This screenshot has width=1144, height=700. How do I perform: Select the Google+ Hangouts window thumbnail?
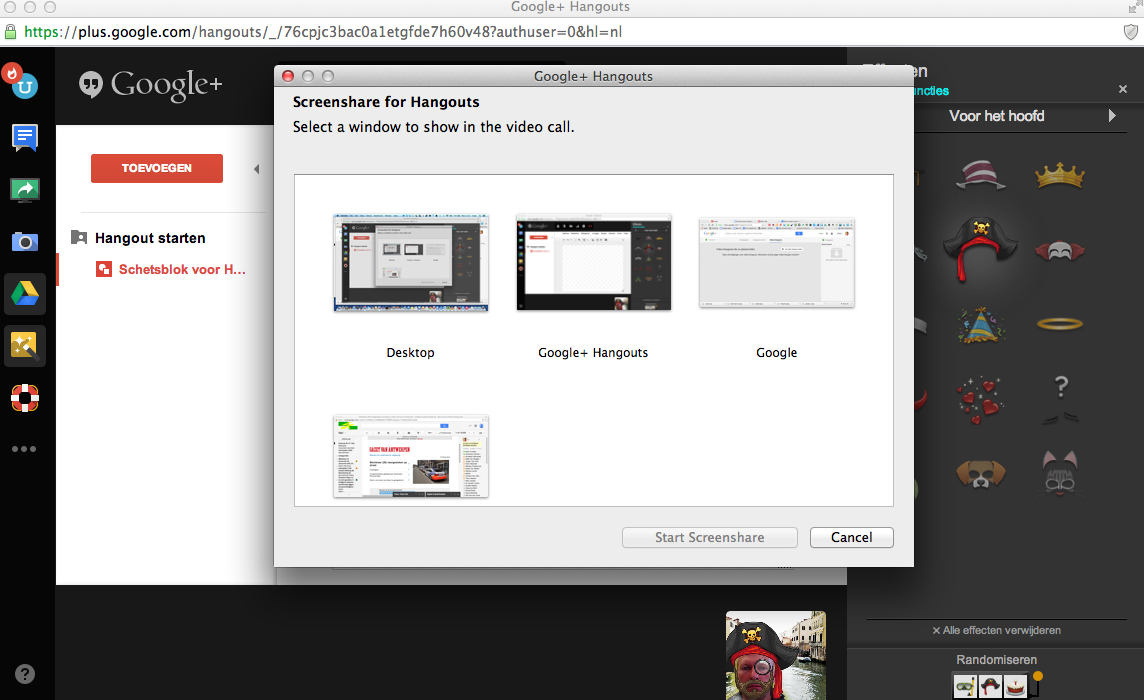tap(594, 263)
